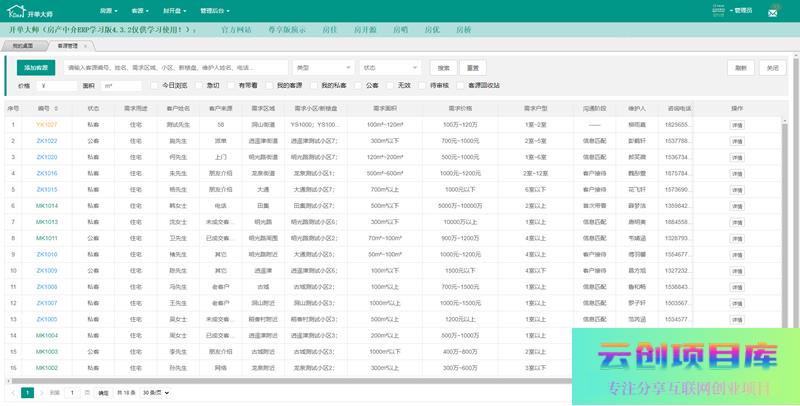Screen dimensions: 800x406
Task: Switch to the 我的桌面 tab
Action: click(22, 46)
